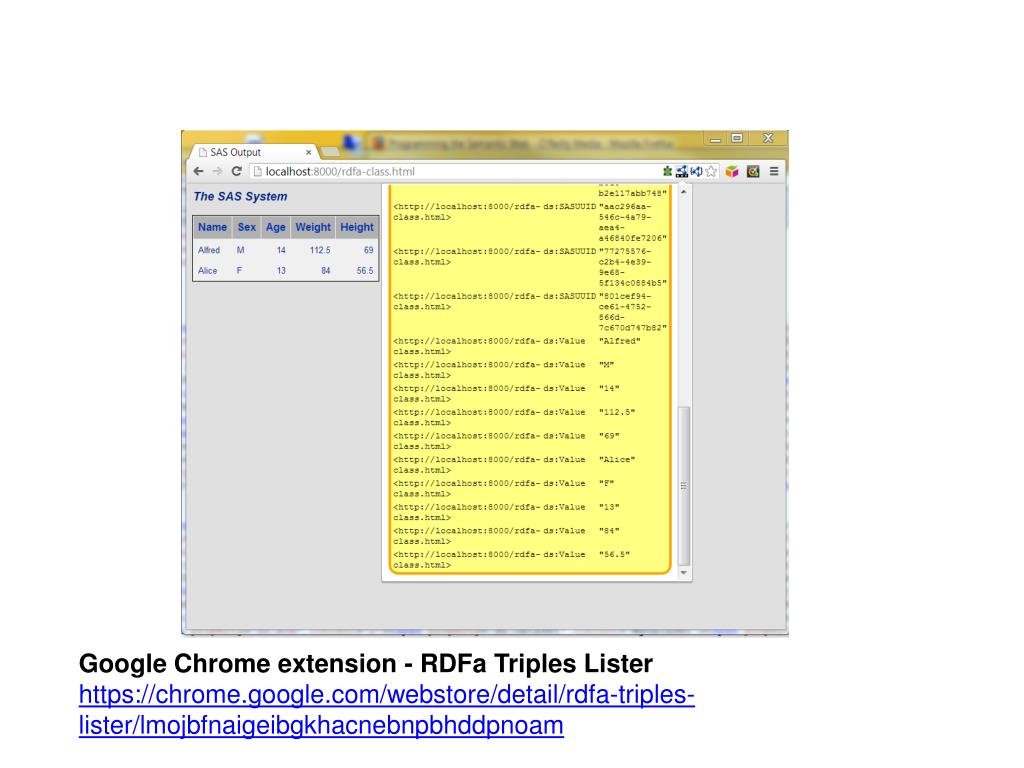Click the "112.5" triple value in popup

coord(617,412)
